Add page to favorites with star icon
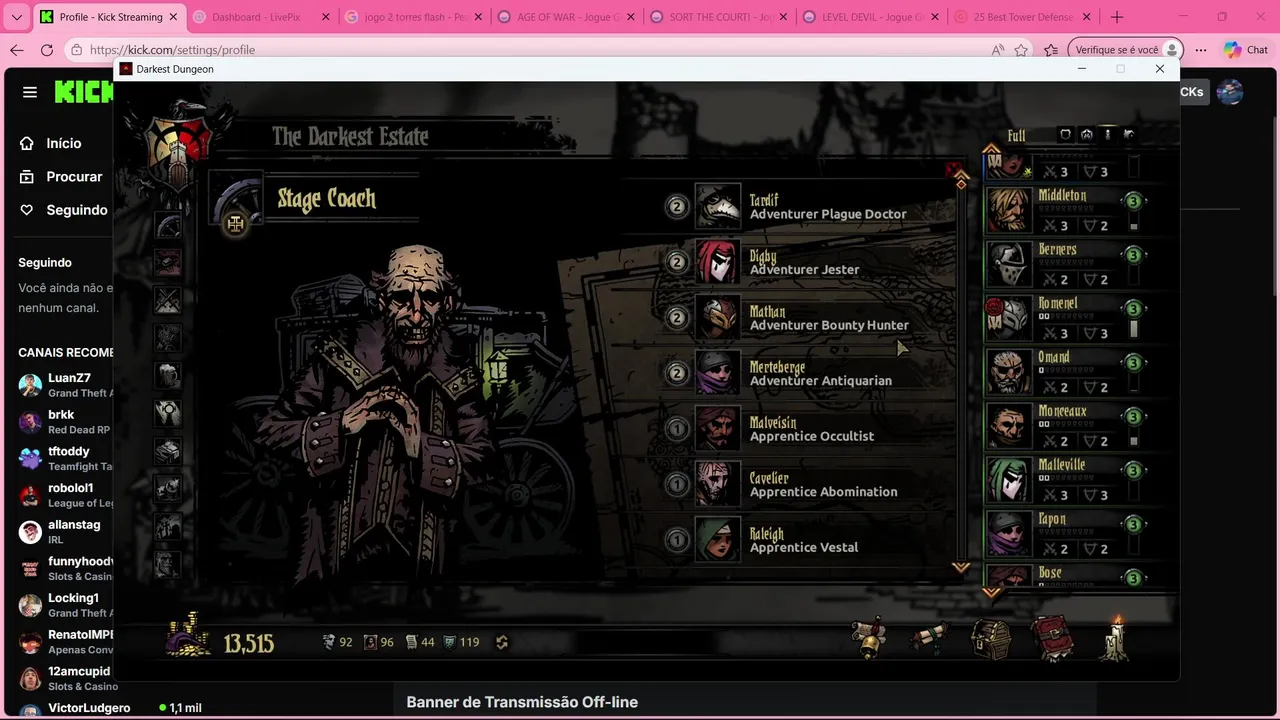1280x720 pixels. pyautogui.click(x=1021, y=50)
